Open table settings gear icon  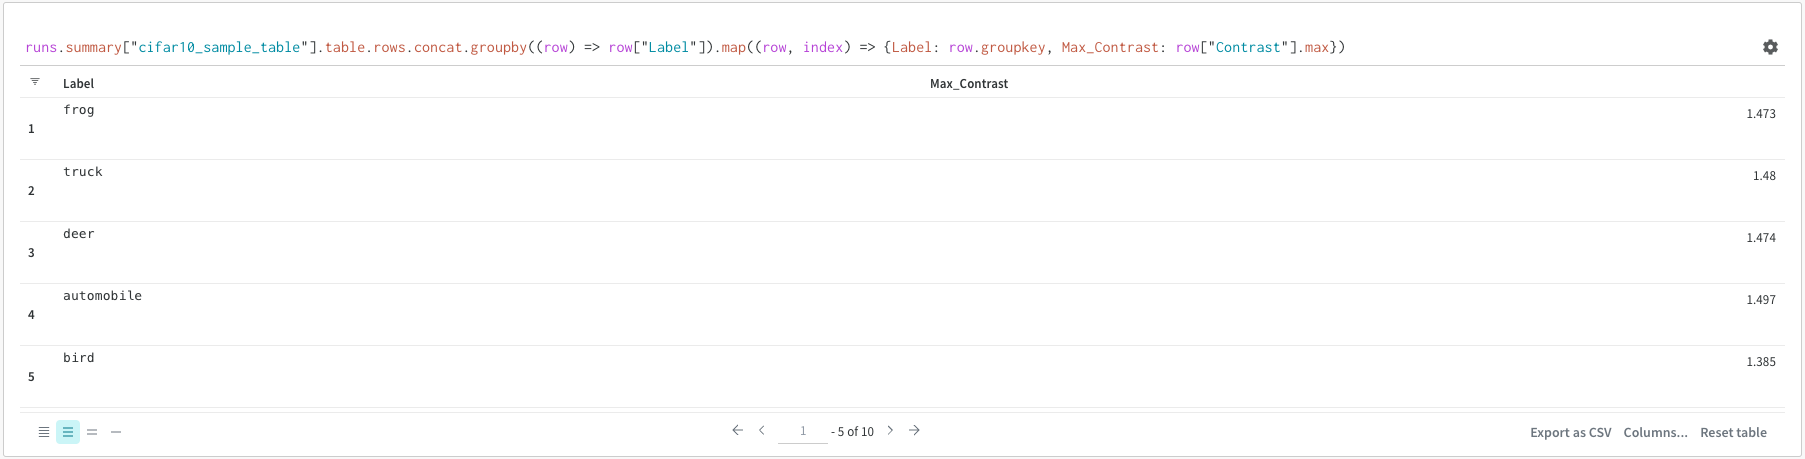pos(1770,47)
